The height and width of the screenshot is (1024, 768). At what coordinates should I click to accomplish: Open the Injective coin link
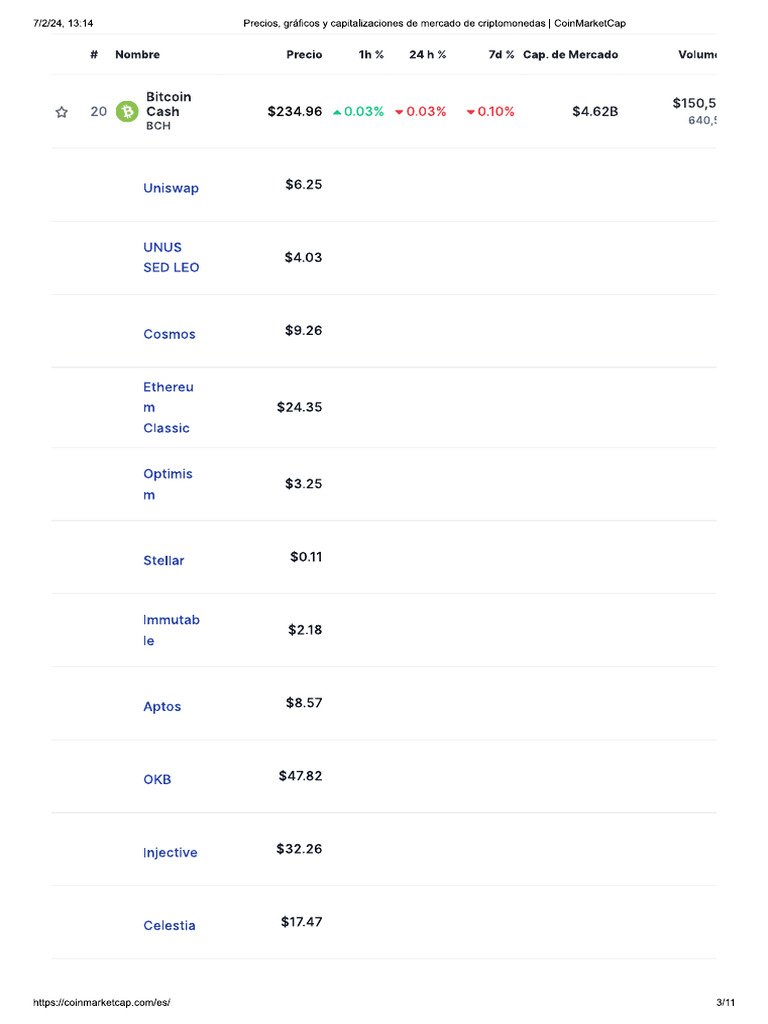point(170,853)
